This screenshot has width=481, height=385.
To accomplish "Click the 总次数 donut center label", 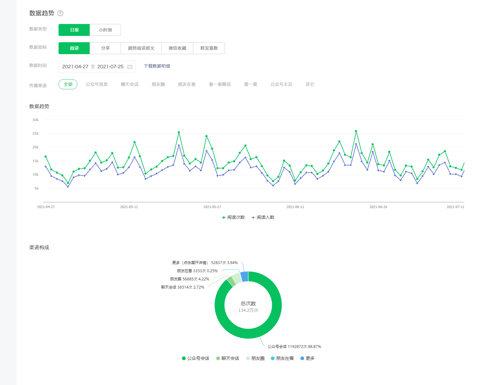I will (x=248, y=304).
